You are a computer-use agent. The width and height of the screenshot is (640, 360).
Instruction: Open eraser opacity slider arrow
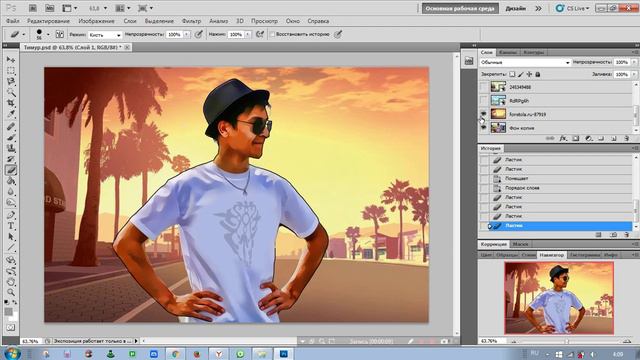pyautogui.click(x=187, y=35)
